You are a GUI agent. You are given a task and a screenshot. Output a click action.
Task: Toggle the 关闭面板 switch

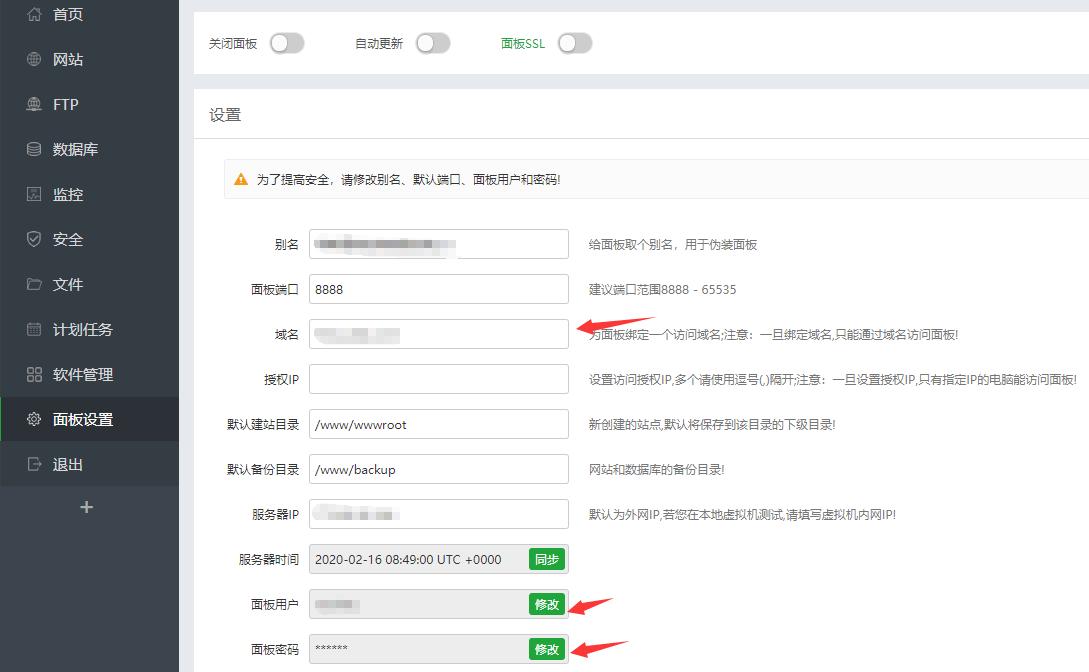(287, 44)
